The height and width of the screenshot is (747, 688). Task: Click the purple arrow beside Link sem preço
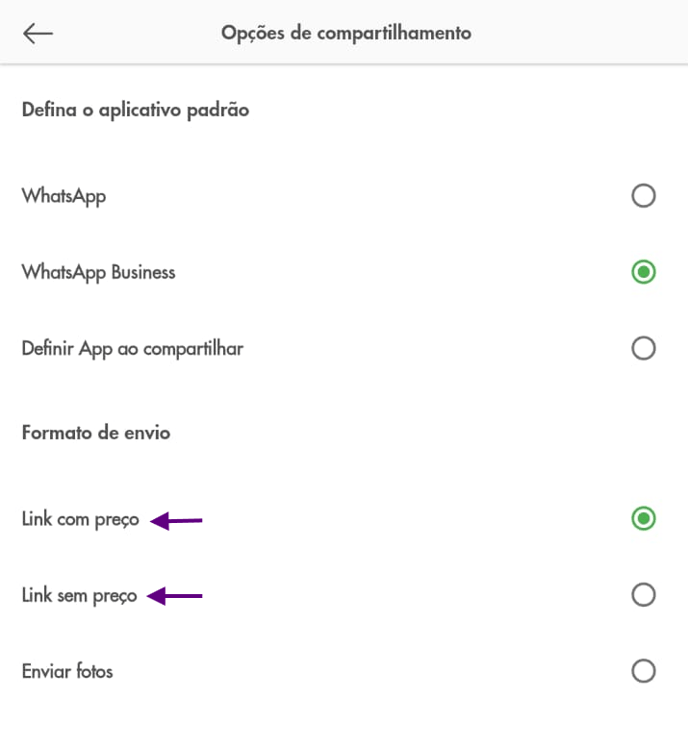(175, 596)
